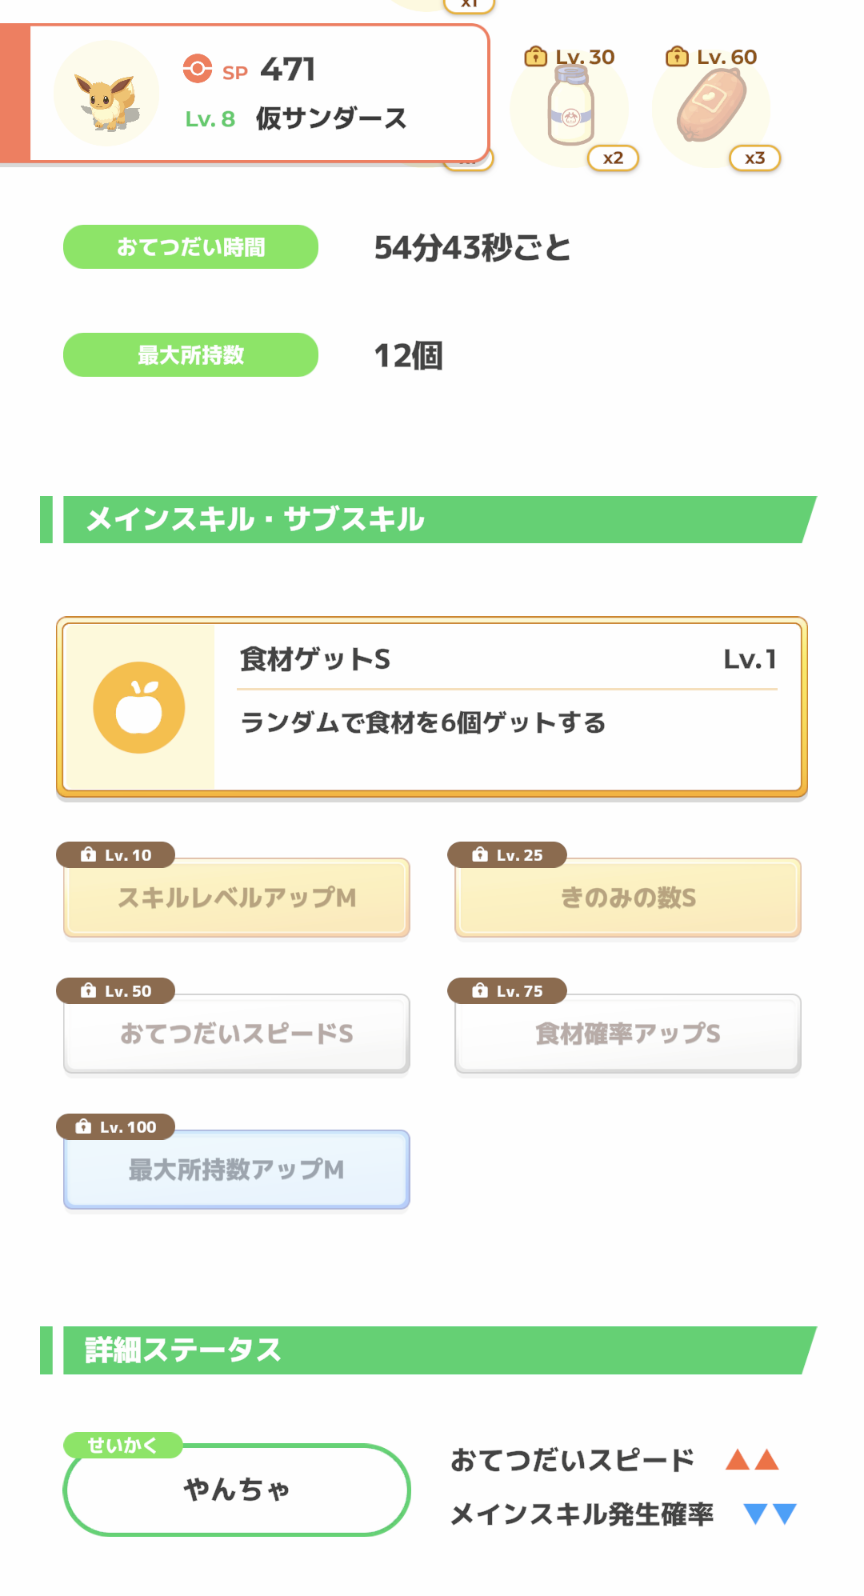Image resolution: width=864 pixels, height=1596 pixels.
Task: Tap the apple main skill icon
Action: click(x=139, y=708)
